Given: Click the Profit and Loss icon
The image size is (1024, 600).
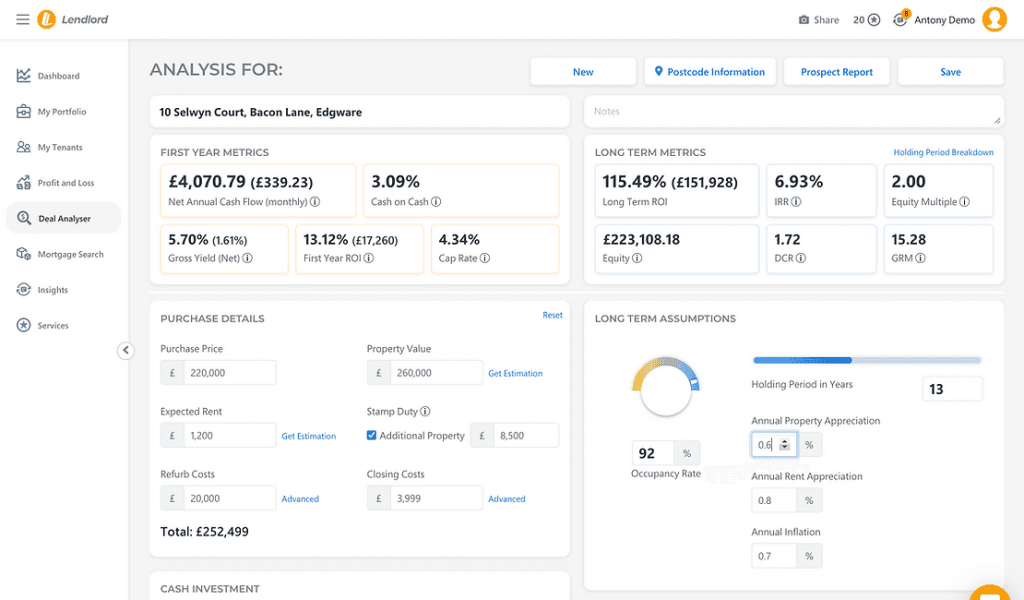Looking at the screenshot, I should (24, 183).
